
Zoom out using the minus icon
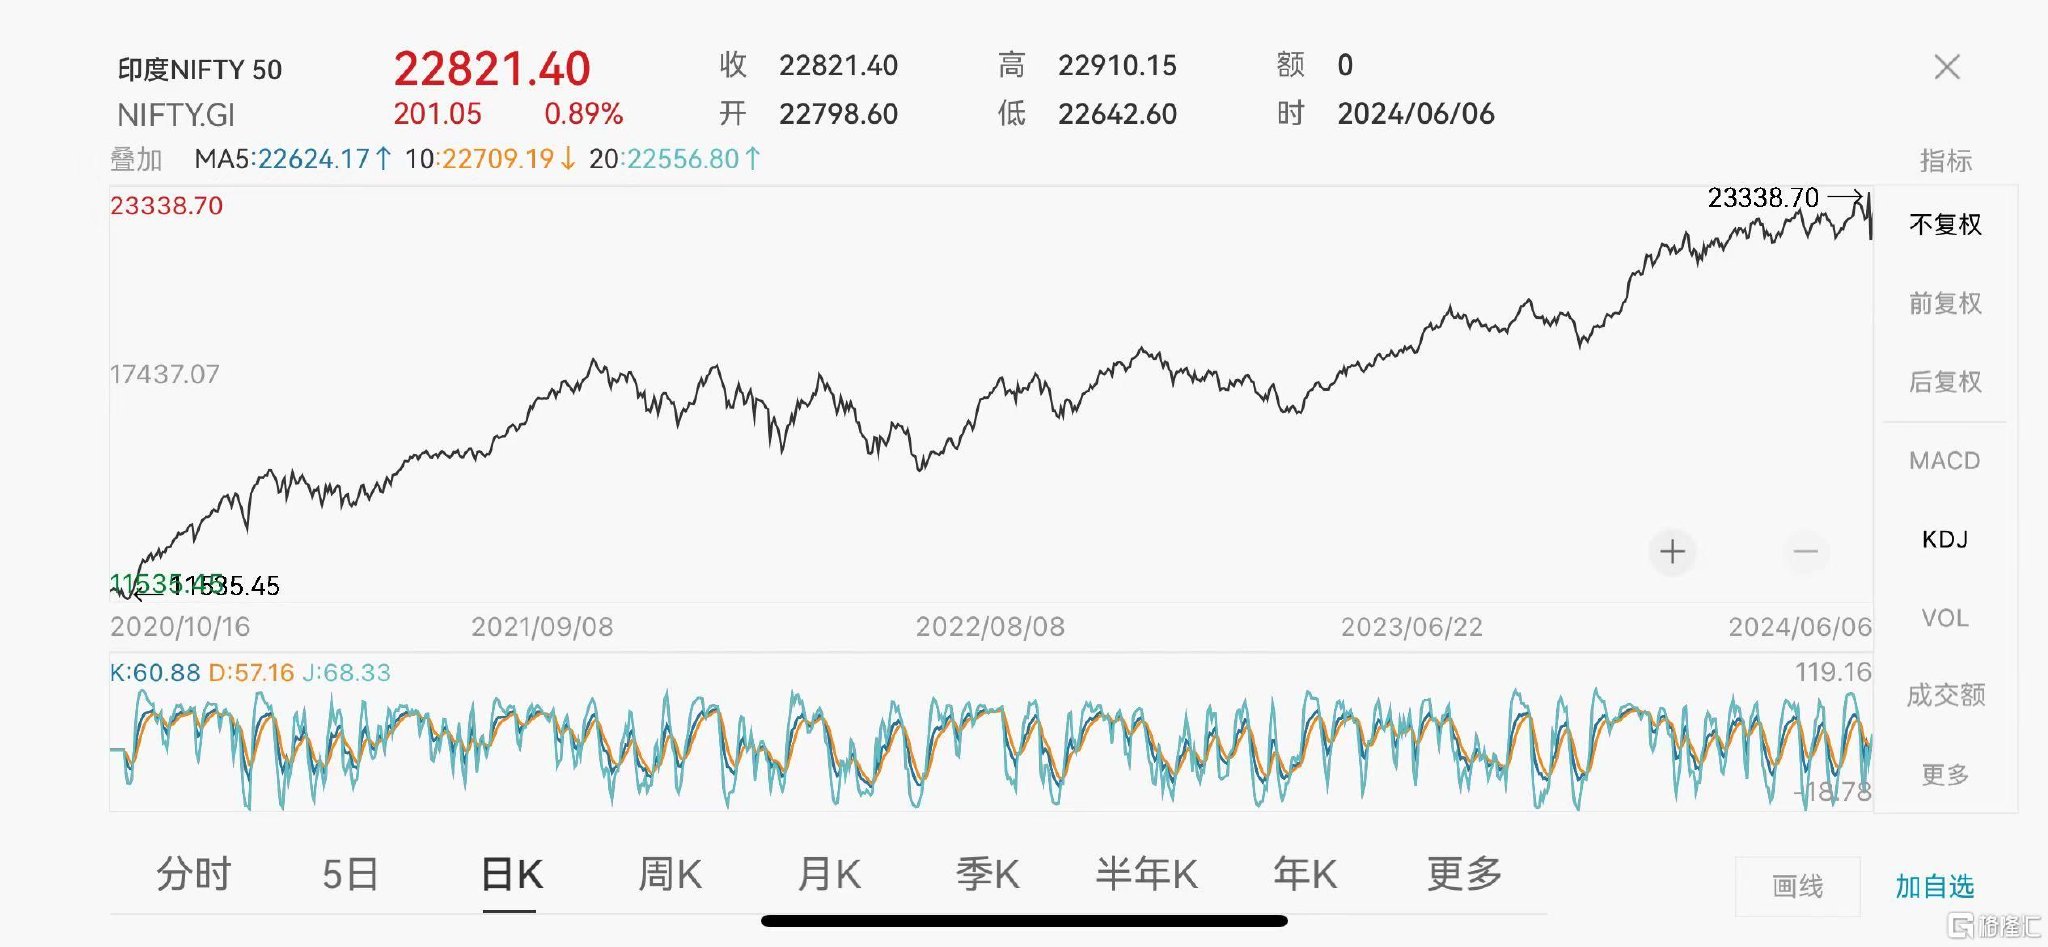pyautogui.click(x=1805, y=552)
